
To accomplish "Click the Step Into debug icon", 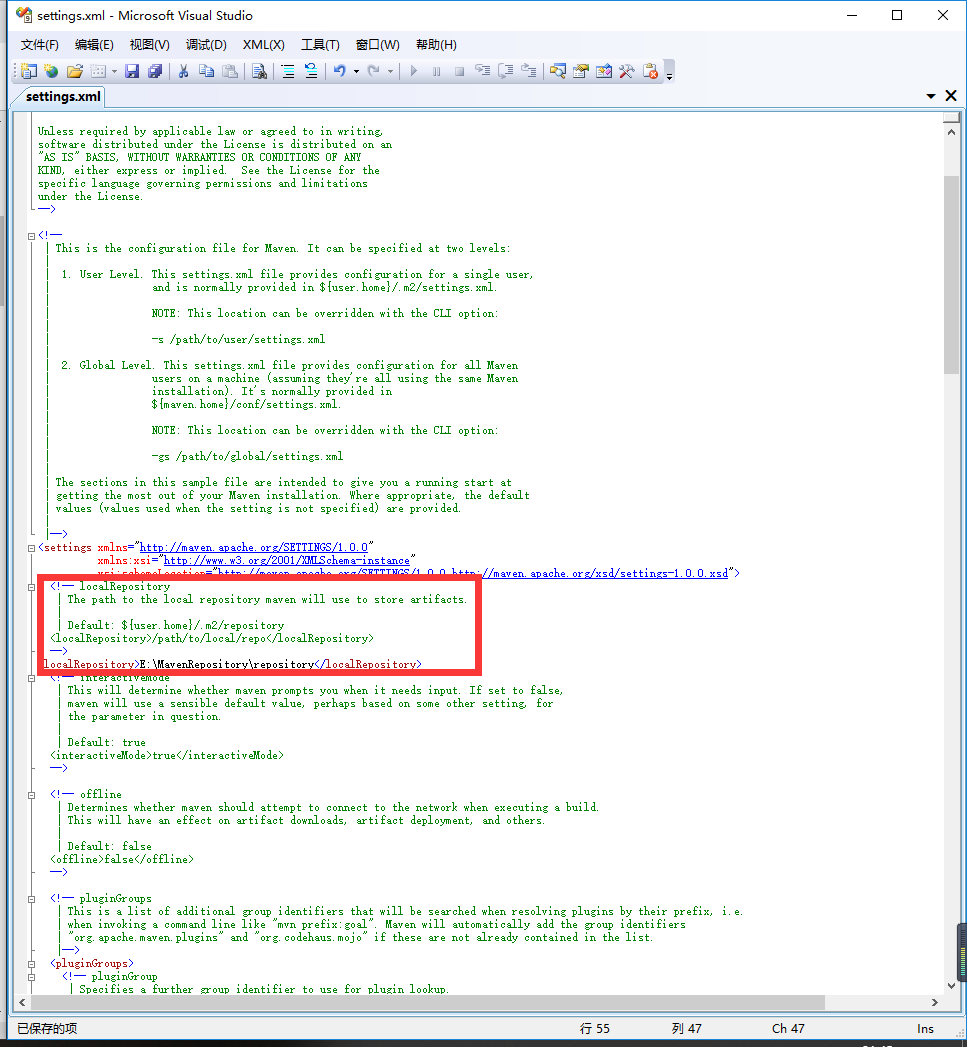I will (x=482, y=71).
